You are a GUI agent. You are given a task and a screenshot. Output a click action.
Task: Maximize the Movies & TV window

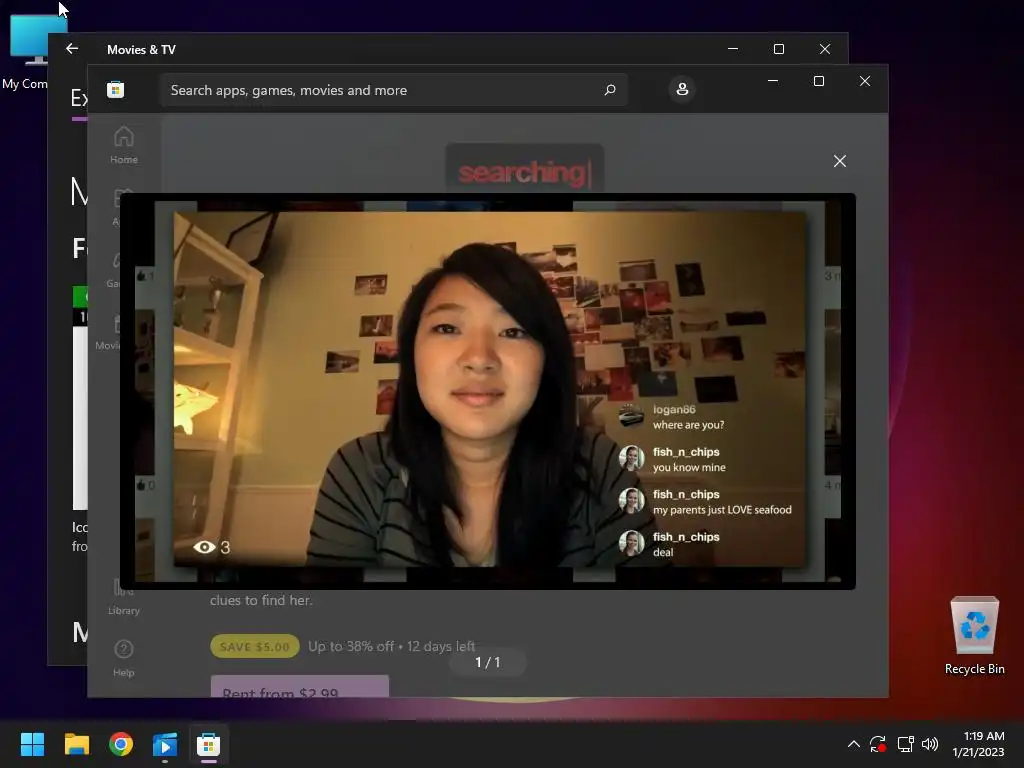(778, 49)
